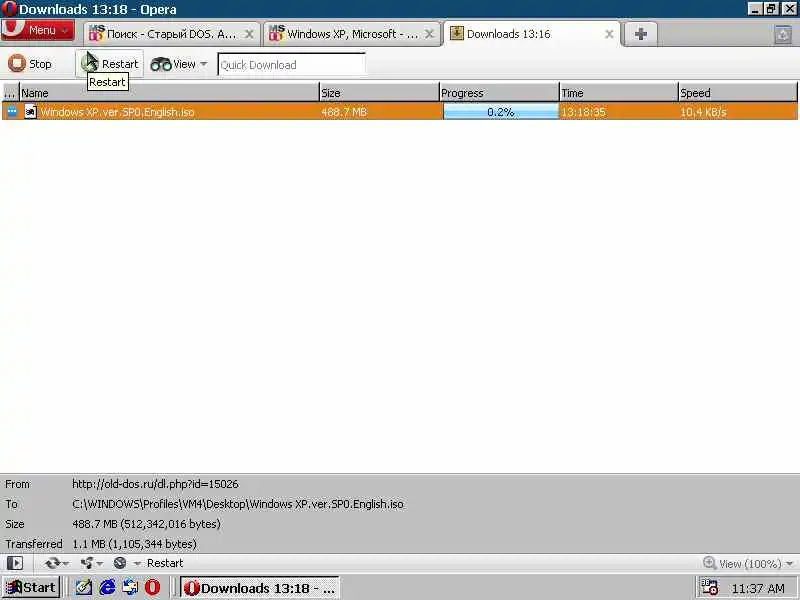This screenshot has height=600, width=800.
Task: Toggle the panel button in status bar
Action: [x=15, y=563]
